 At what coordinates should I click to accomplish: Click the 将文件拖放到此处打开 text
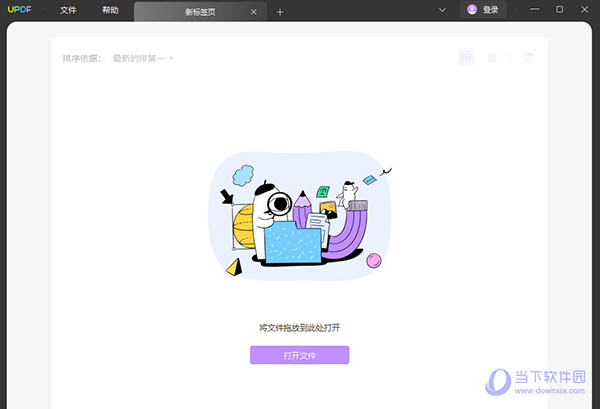pos(299,327)
